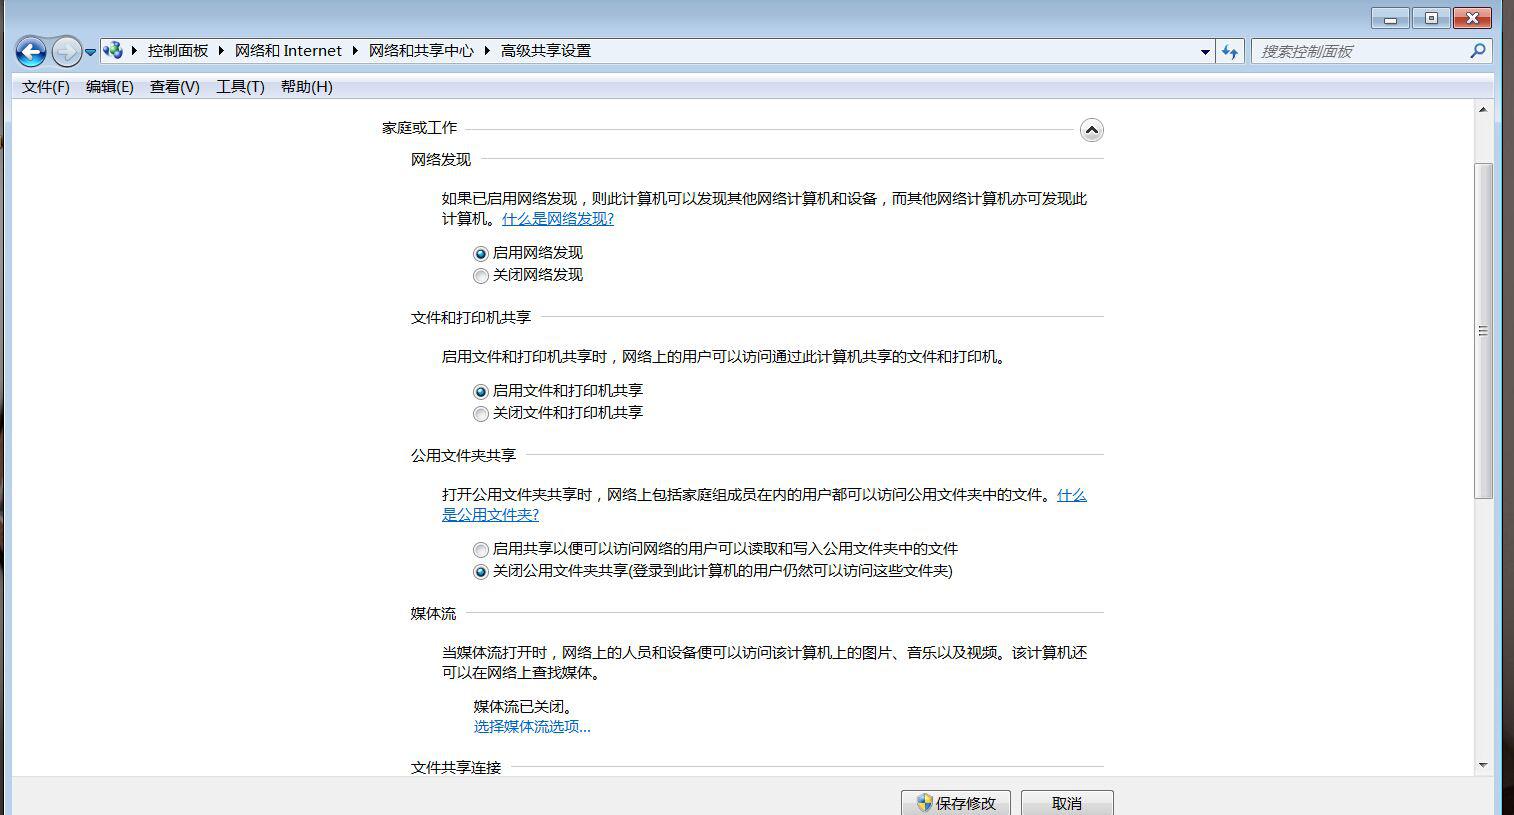The image size is (1514, 815).
Task: Click the UAC shield on 保存修改
Action: tap(925, 803)
